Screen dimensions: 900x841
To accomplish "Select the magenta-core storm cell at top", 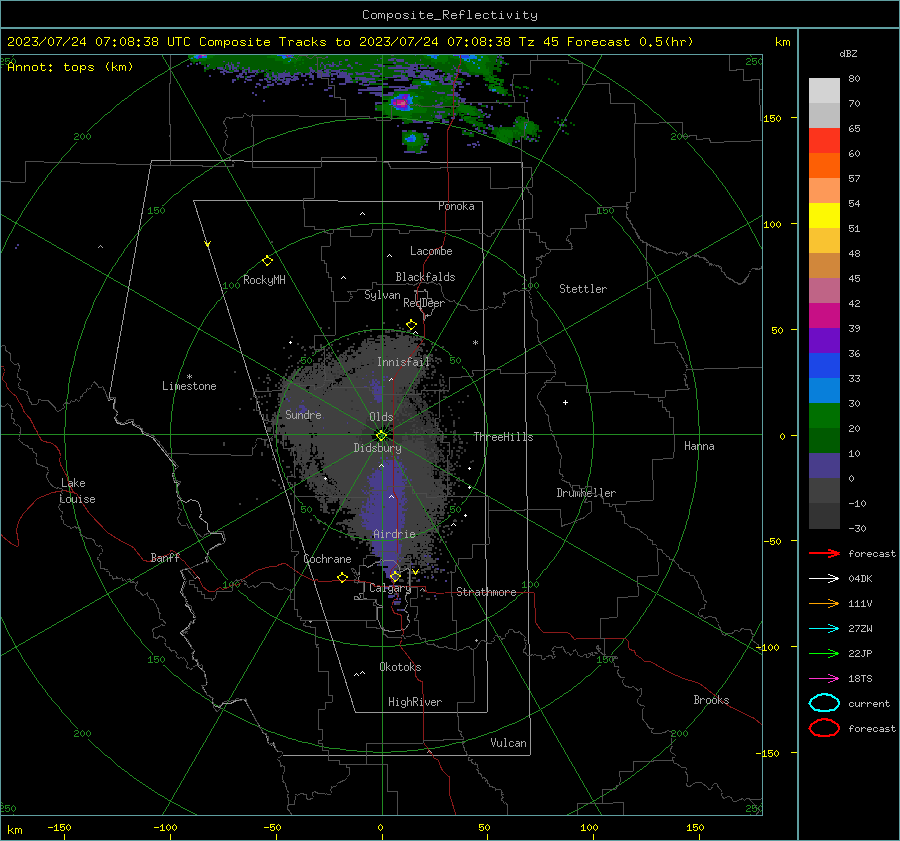I will pos(401,103).
